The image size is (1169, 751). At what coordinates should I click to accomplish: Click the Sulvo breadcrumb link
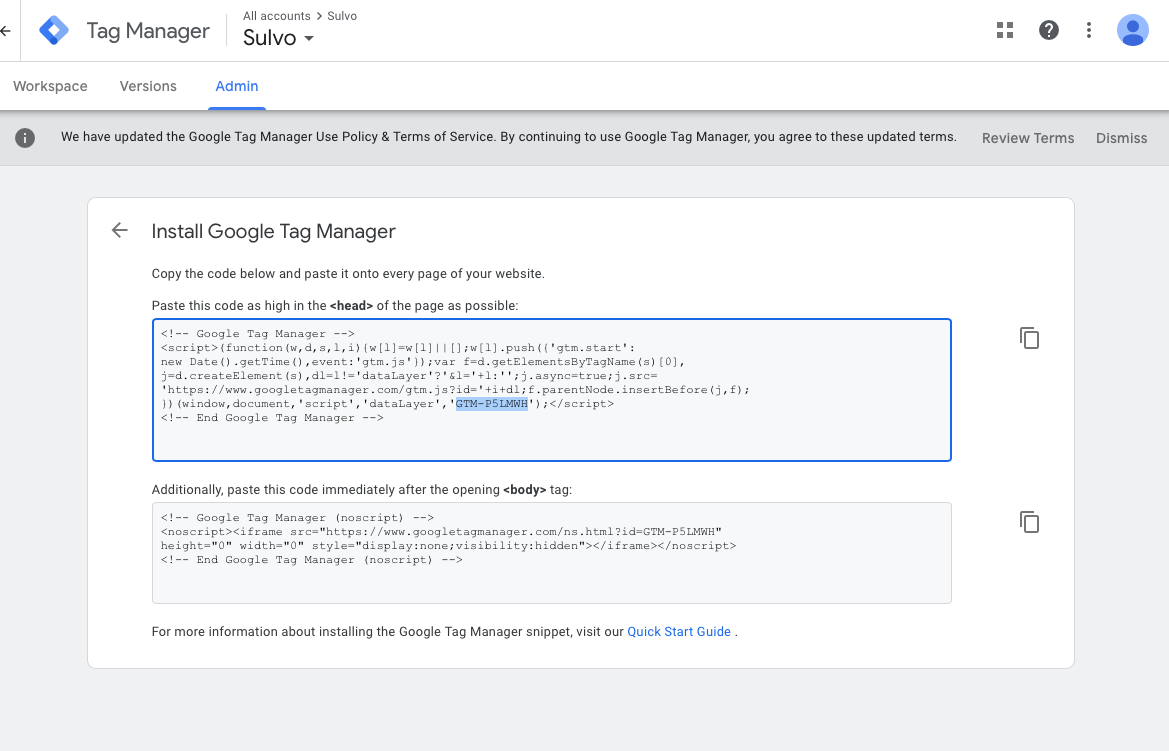point(342,16)
